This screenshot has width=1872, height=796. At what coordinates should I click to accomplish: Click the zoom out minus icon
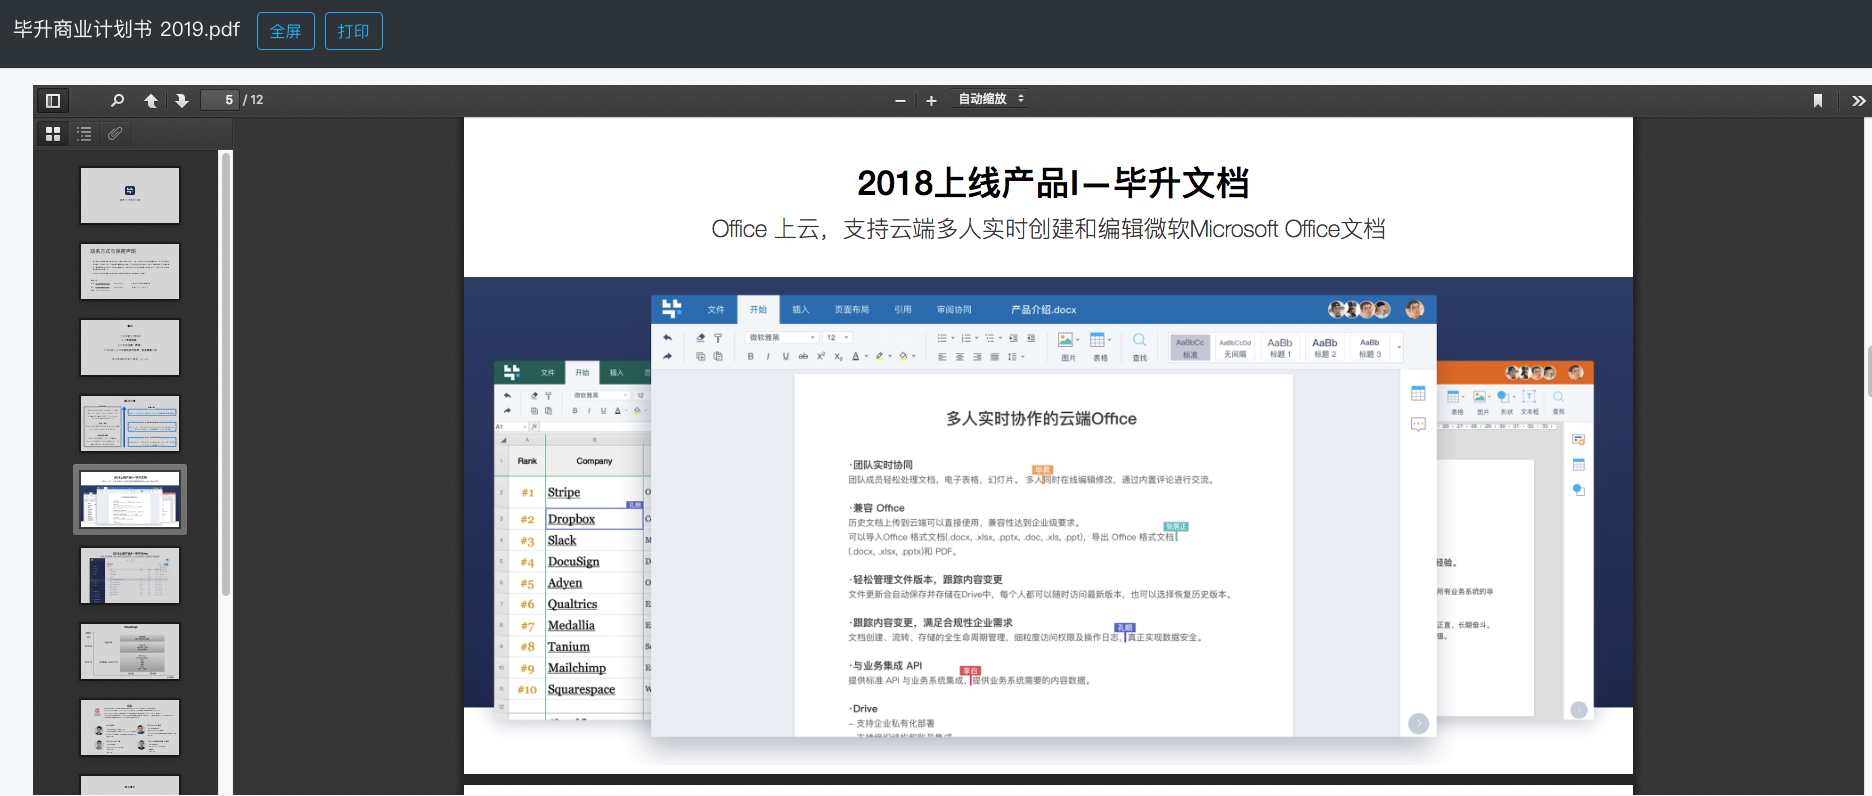pyautogui.click(x=900, y=100)
